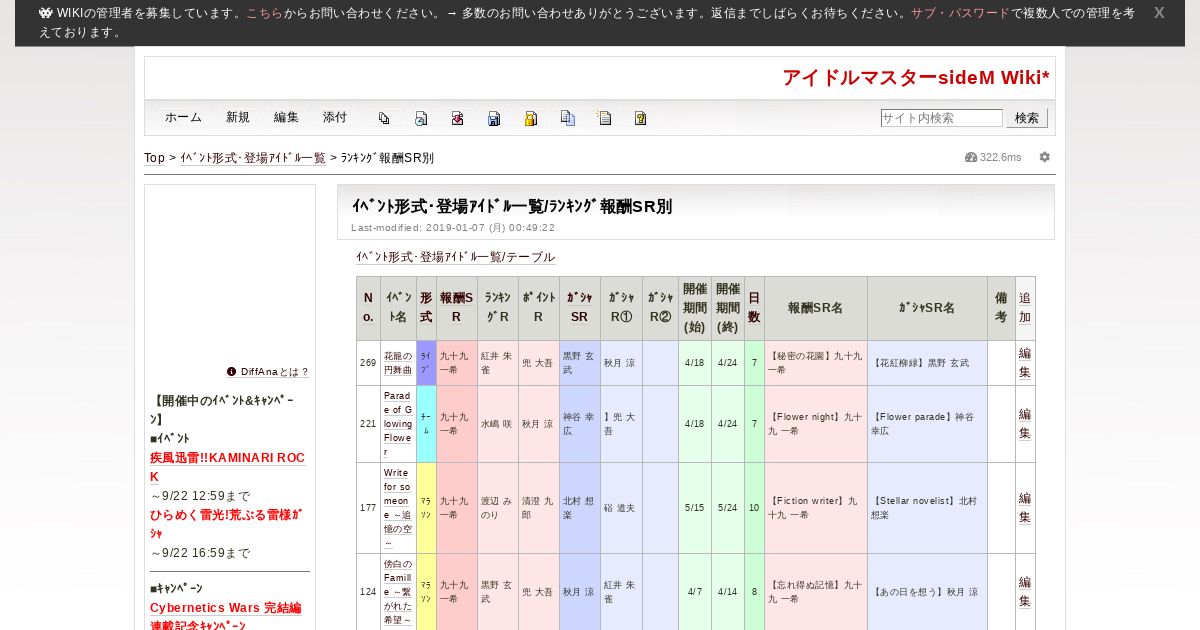The image size is (1200, 630).
Task: Open Parade of Glowing Flower event link
Action: [398, 424]
